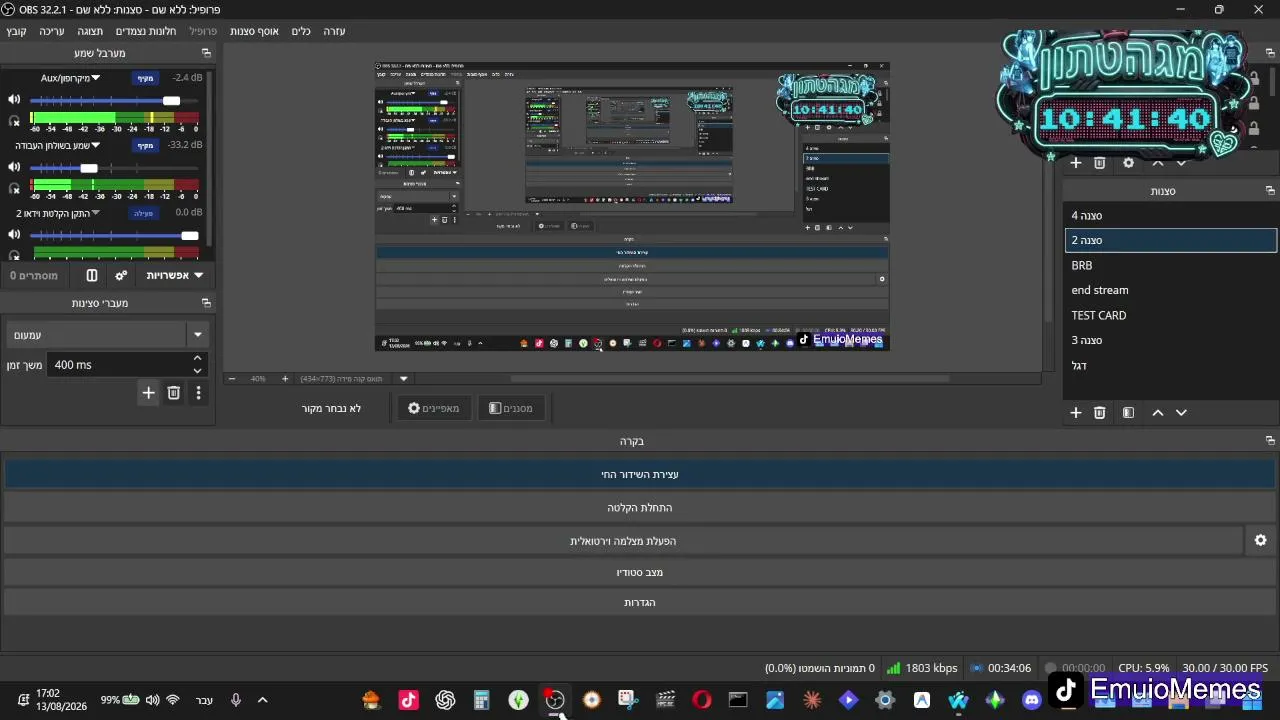Open TikTok from the taskbar

coord(408,700)
